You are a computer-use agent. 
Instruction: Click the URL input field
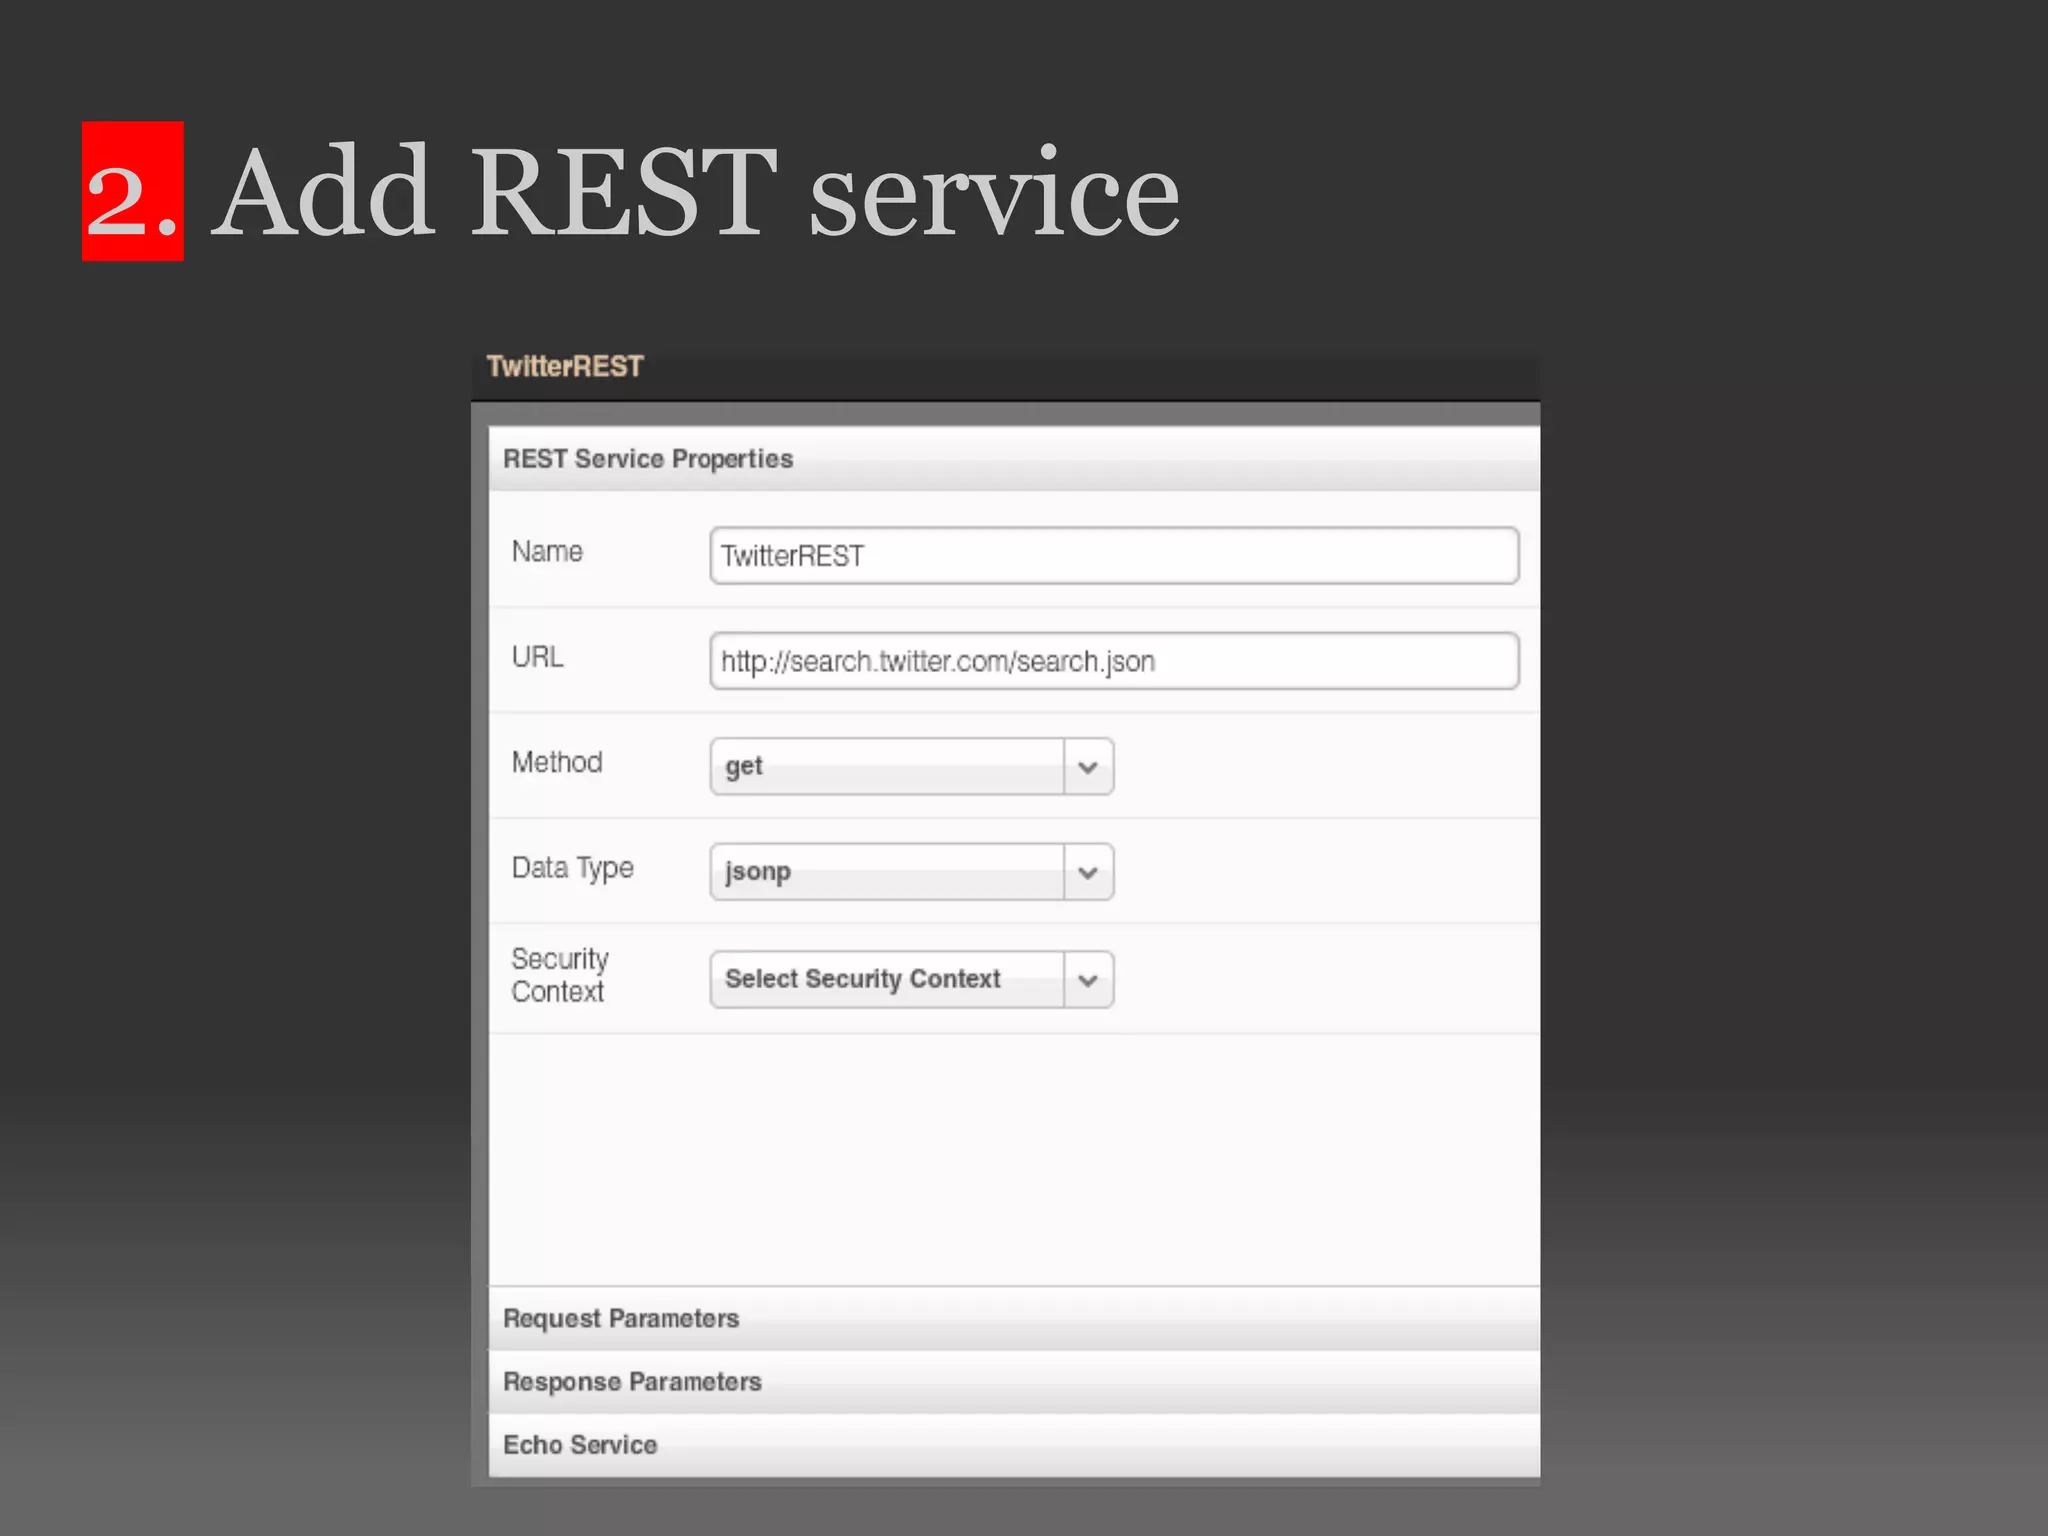1114,661
